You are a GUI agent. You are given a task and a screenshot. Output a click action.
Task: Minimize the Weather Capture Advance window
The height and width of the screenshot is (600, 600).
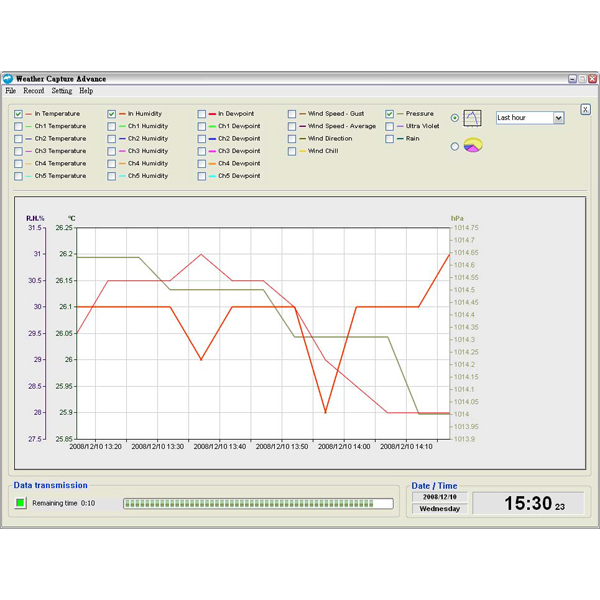[x=572, y=79]
